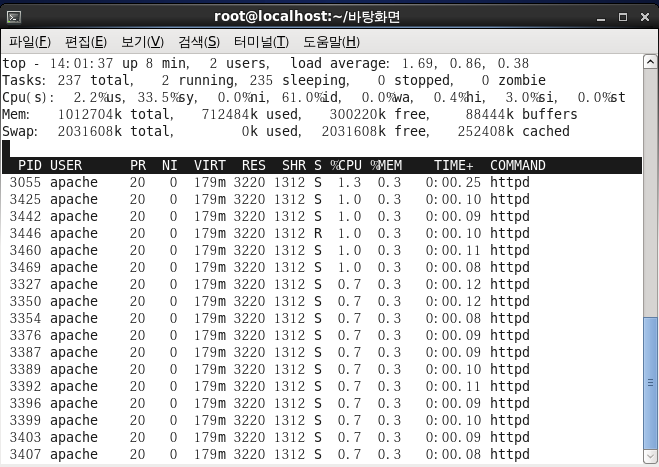Click the COMMAND column header
659x467 pixels.
click(x=518, y=165)
